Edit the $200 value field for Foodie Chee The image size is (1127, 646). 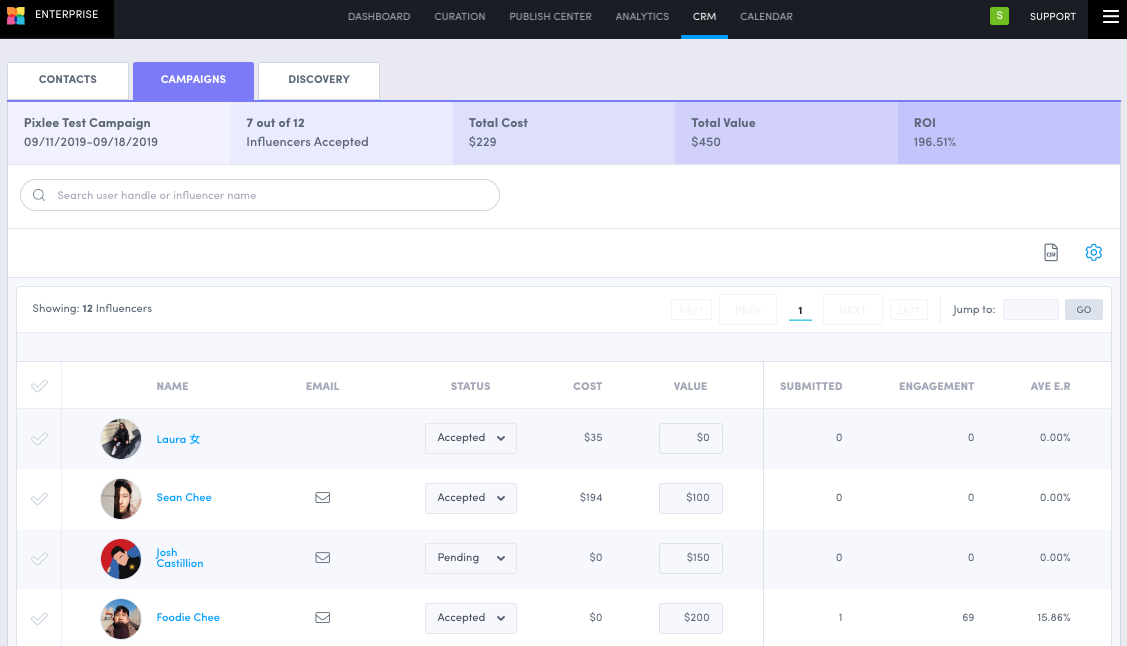[690, 617]
